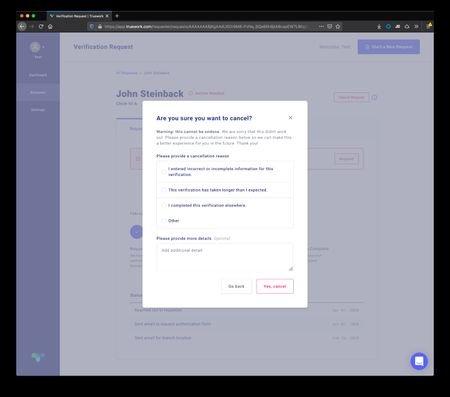Image resolution: width=450 pixels, height=397 pixels.
Task: Open the tracking protection shield icon
Action: [92, 26]
